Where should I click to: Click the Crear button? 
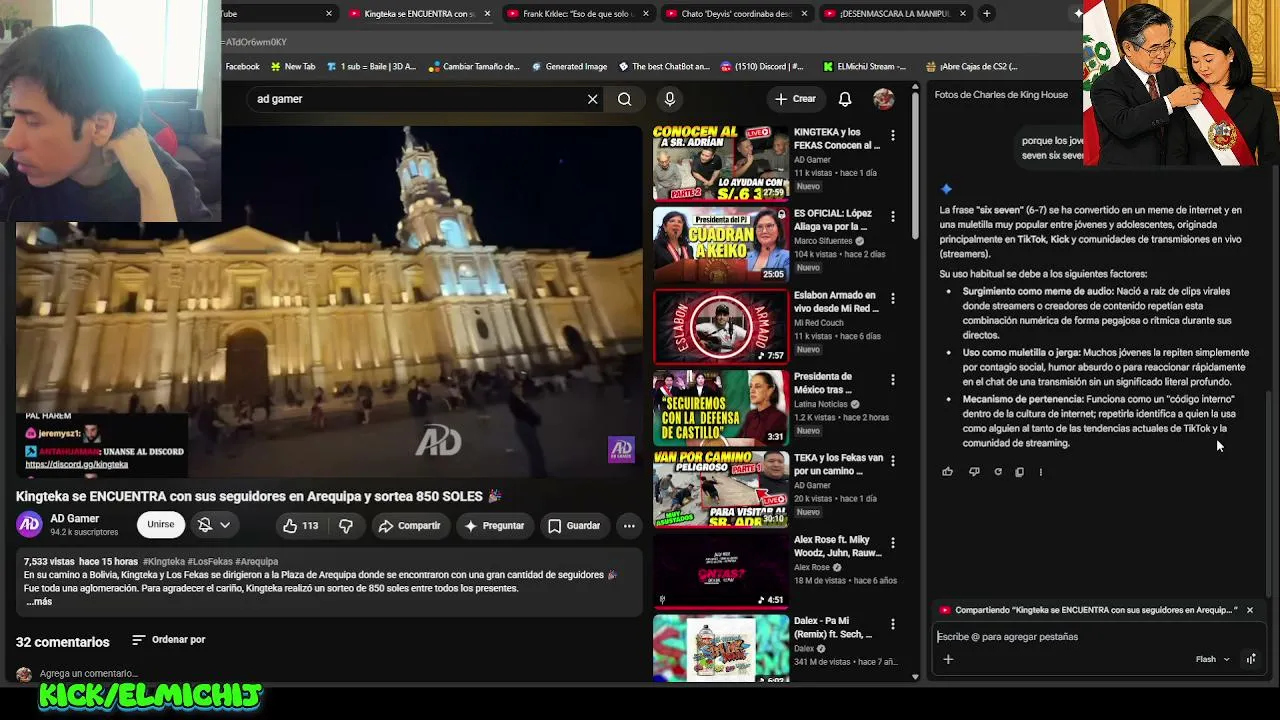click(x=795, y=99)
